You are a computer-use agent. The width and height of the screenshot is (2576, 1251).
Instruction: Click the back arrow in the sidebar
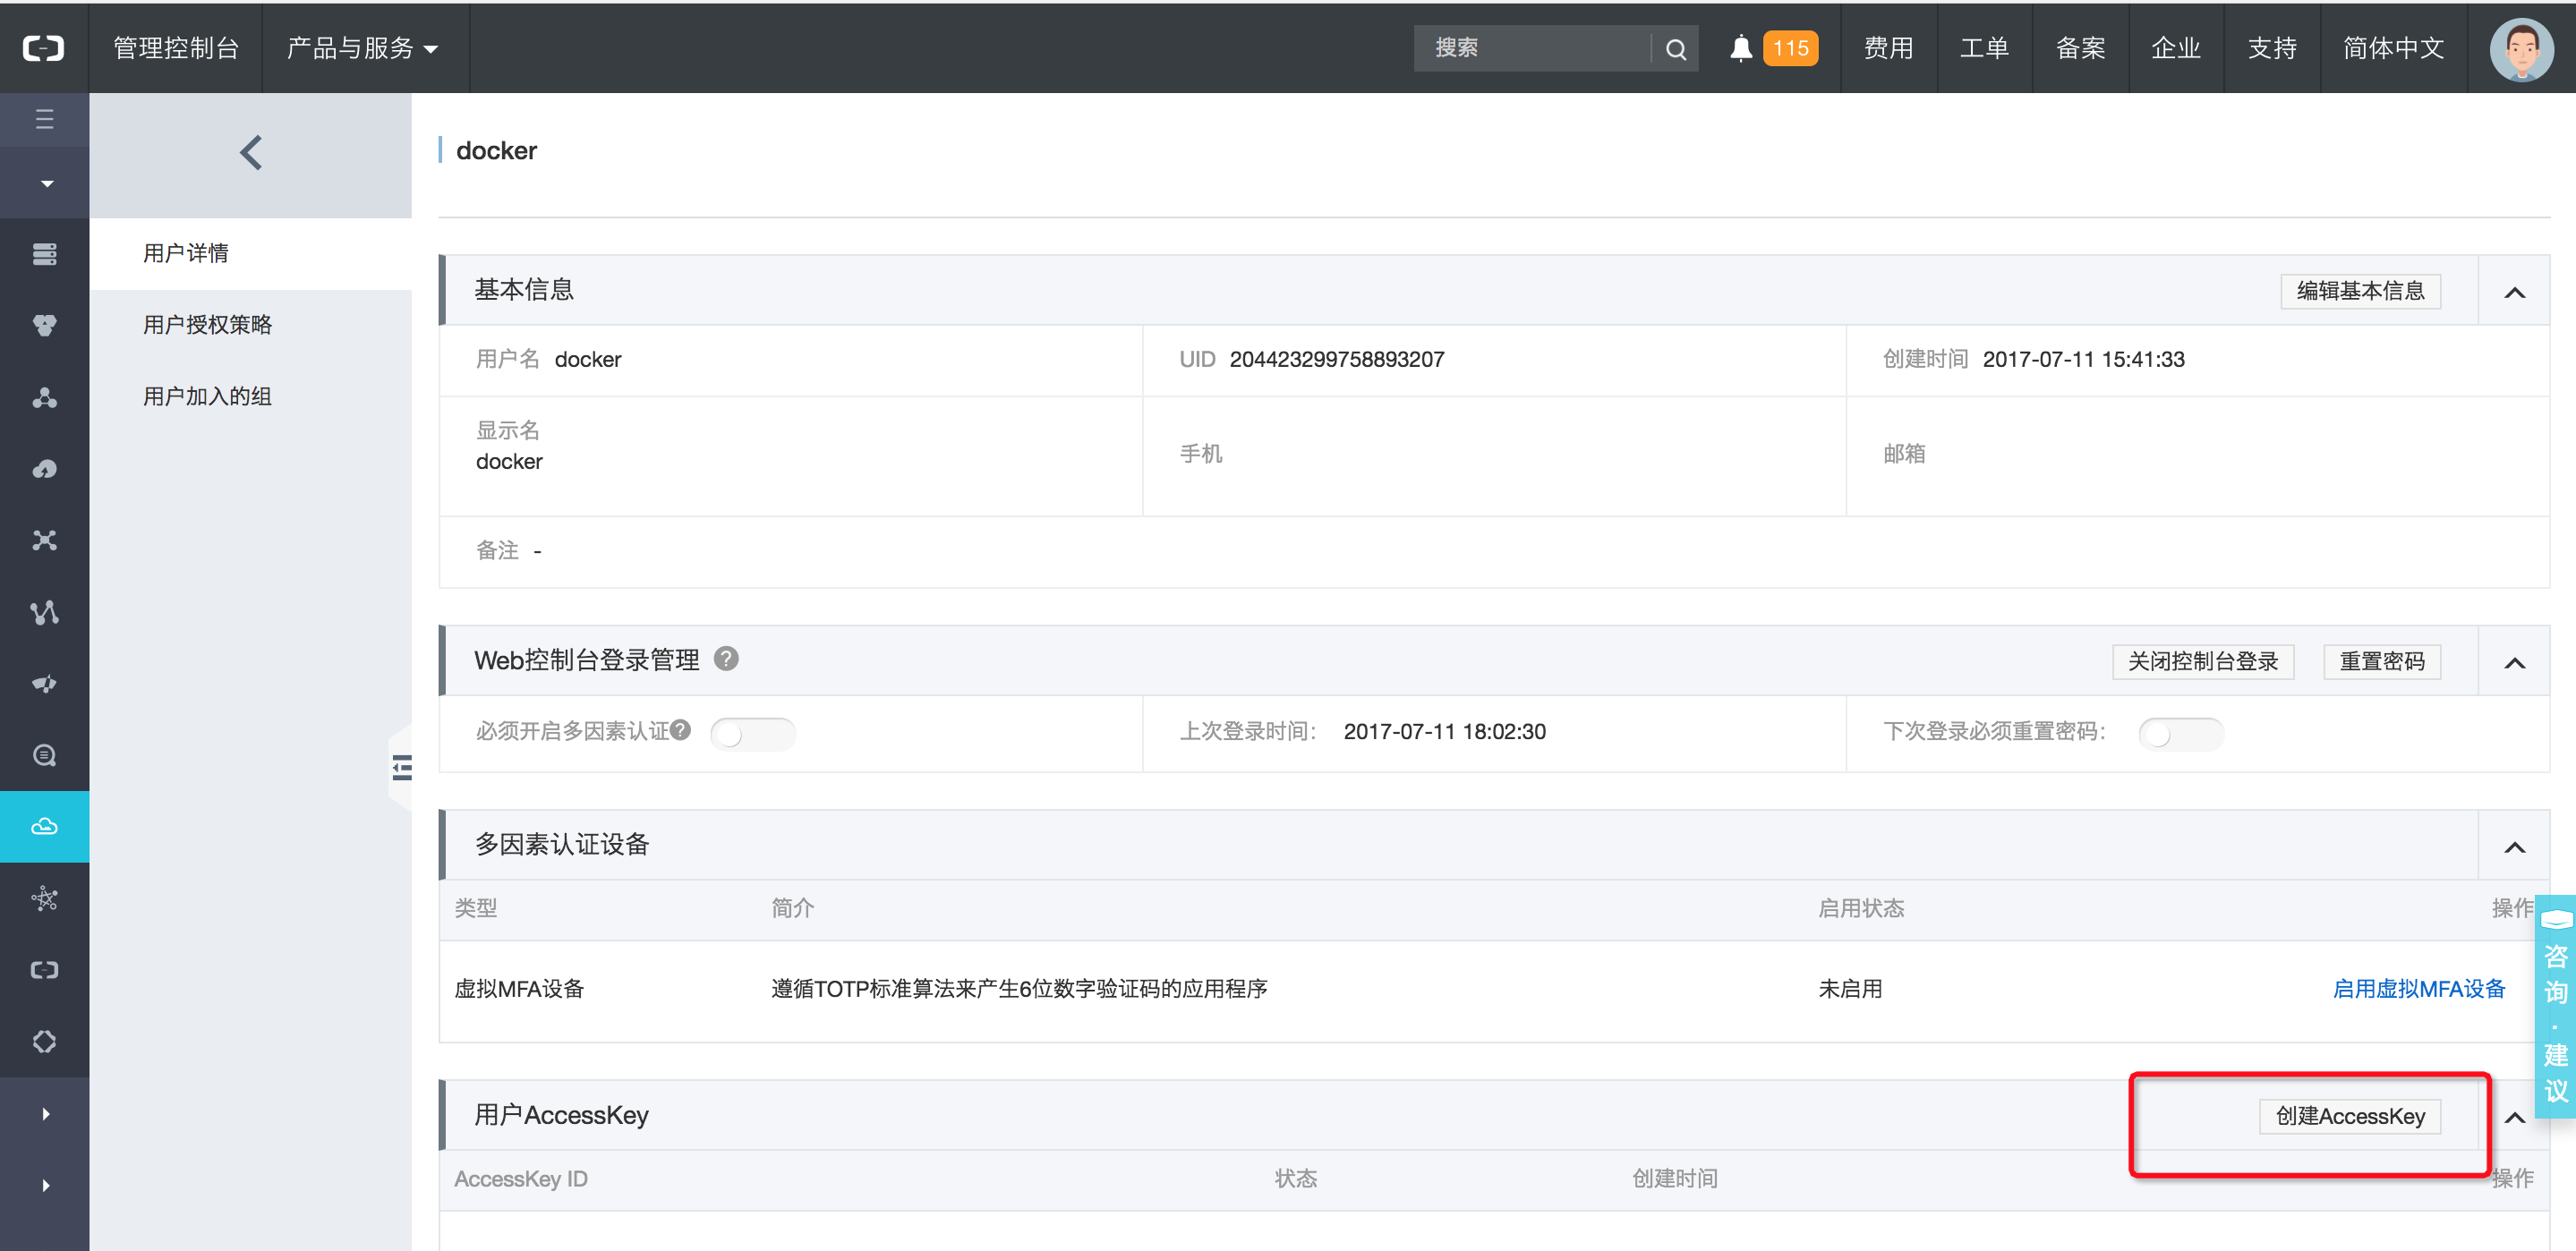coord(251,153)
